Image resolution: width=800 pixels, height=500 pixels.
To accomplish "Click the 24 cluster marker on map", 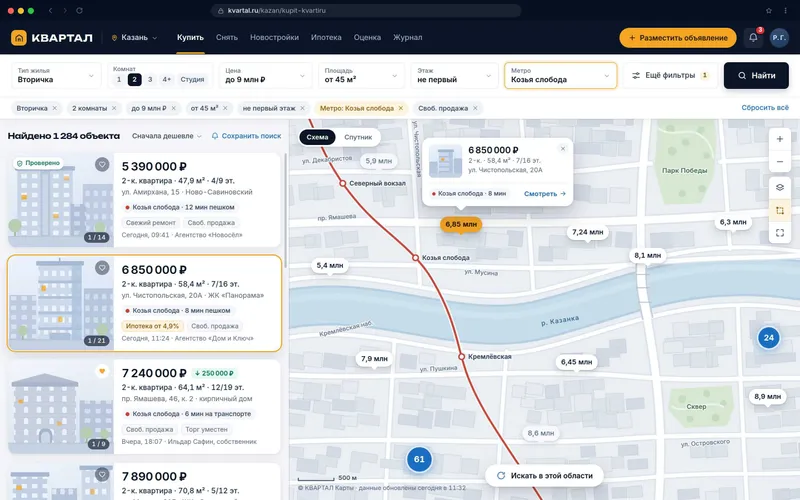I will click(768, 337).
